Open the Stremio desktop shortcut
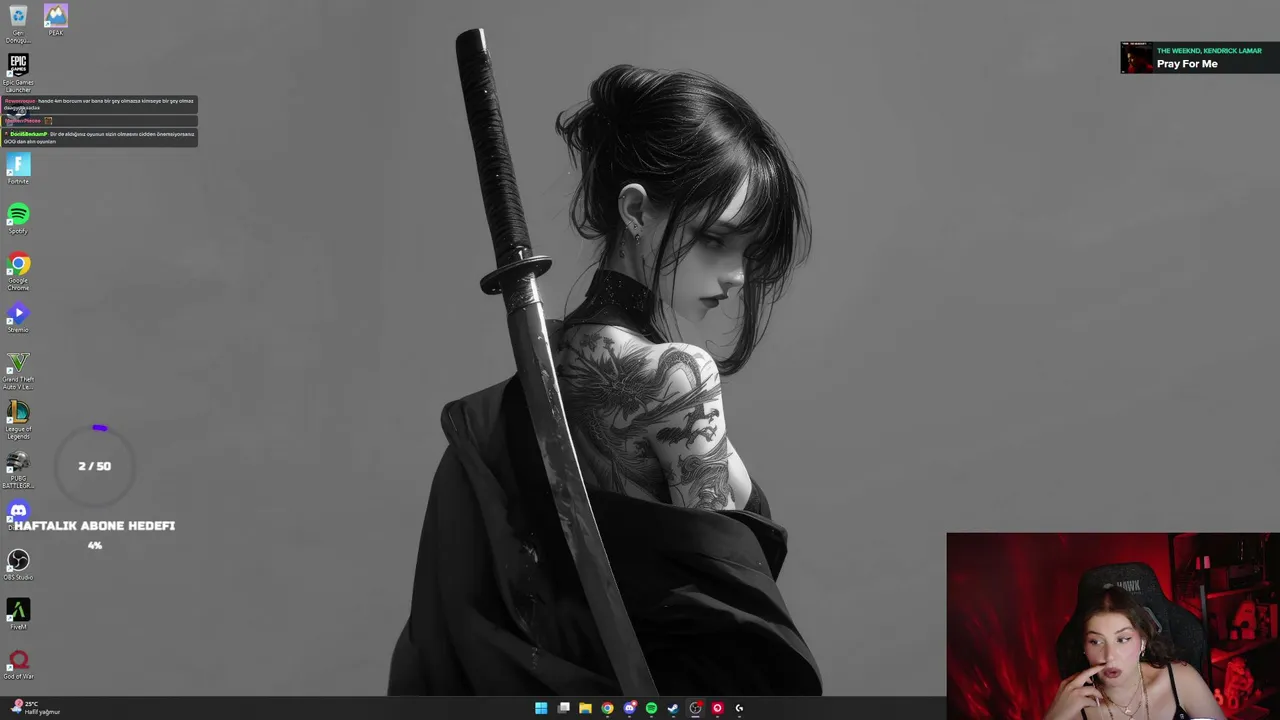Image resolution: width=1280 pixels, height=720 pixels. pyautogui.click(x=18, y=318)
